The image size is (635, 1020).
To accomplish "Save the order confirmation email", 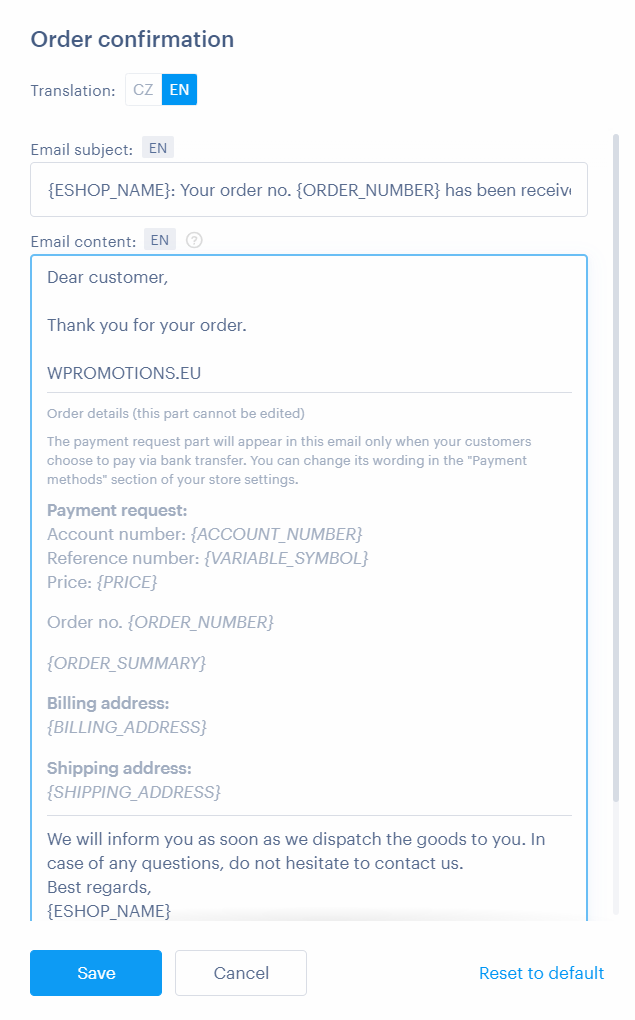I will (x=96, y=973).
